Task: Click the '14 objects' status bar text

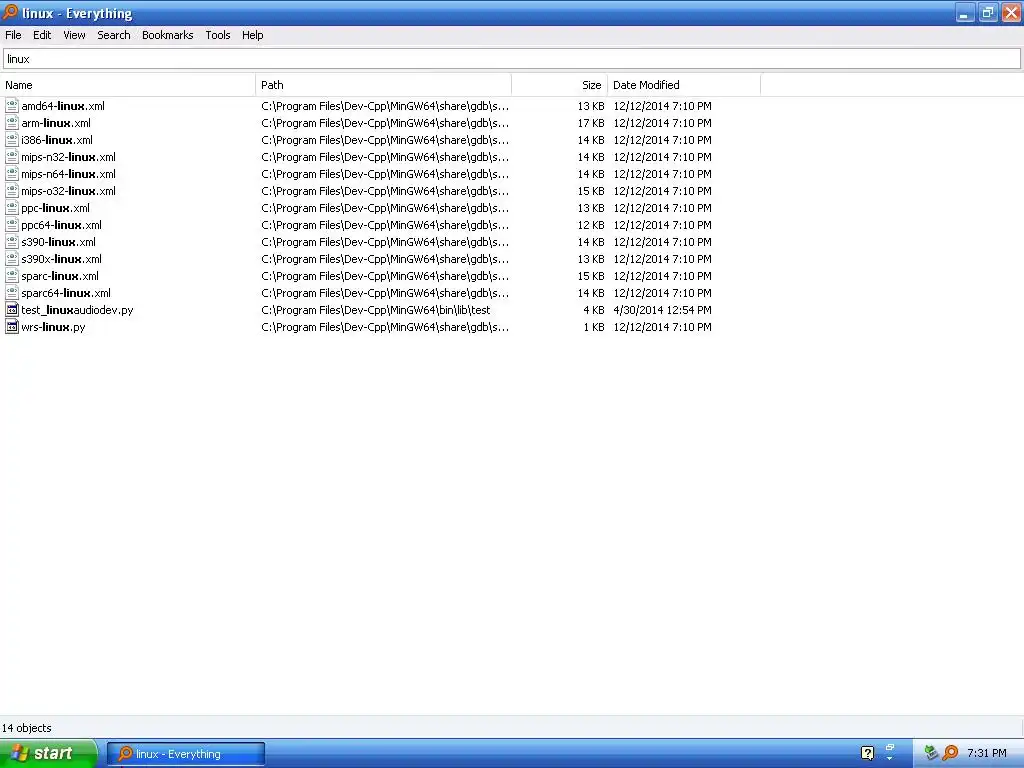Action: coord(27,728)
